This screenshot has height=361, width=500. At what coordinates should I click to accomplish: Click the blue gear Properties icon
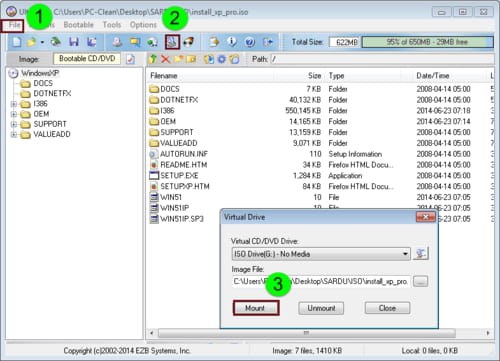(x=222, y=59)
